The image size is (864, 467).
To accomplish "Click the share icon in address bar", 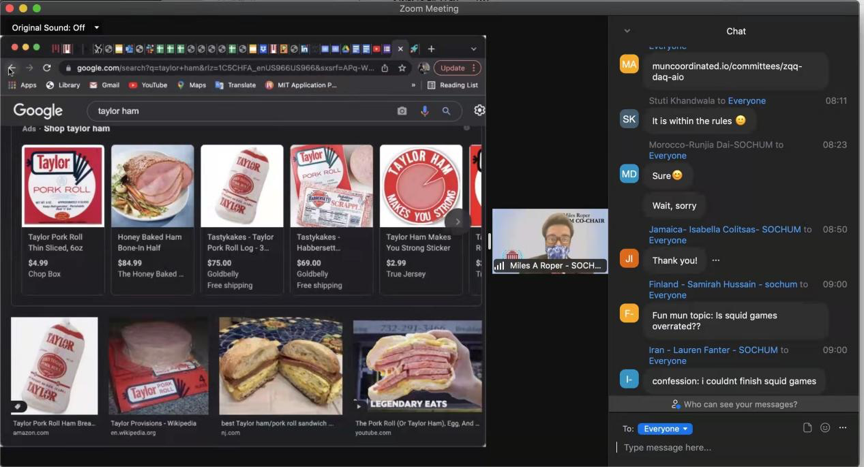I will coord(385,68).
